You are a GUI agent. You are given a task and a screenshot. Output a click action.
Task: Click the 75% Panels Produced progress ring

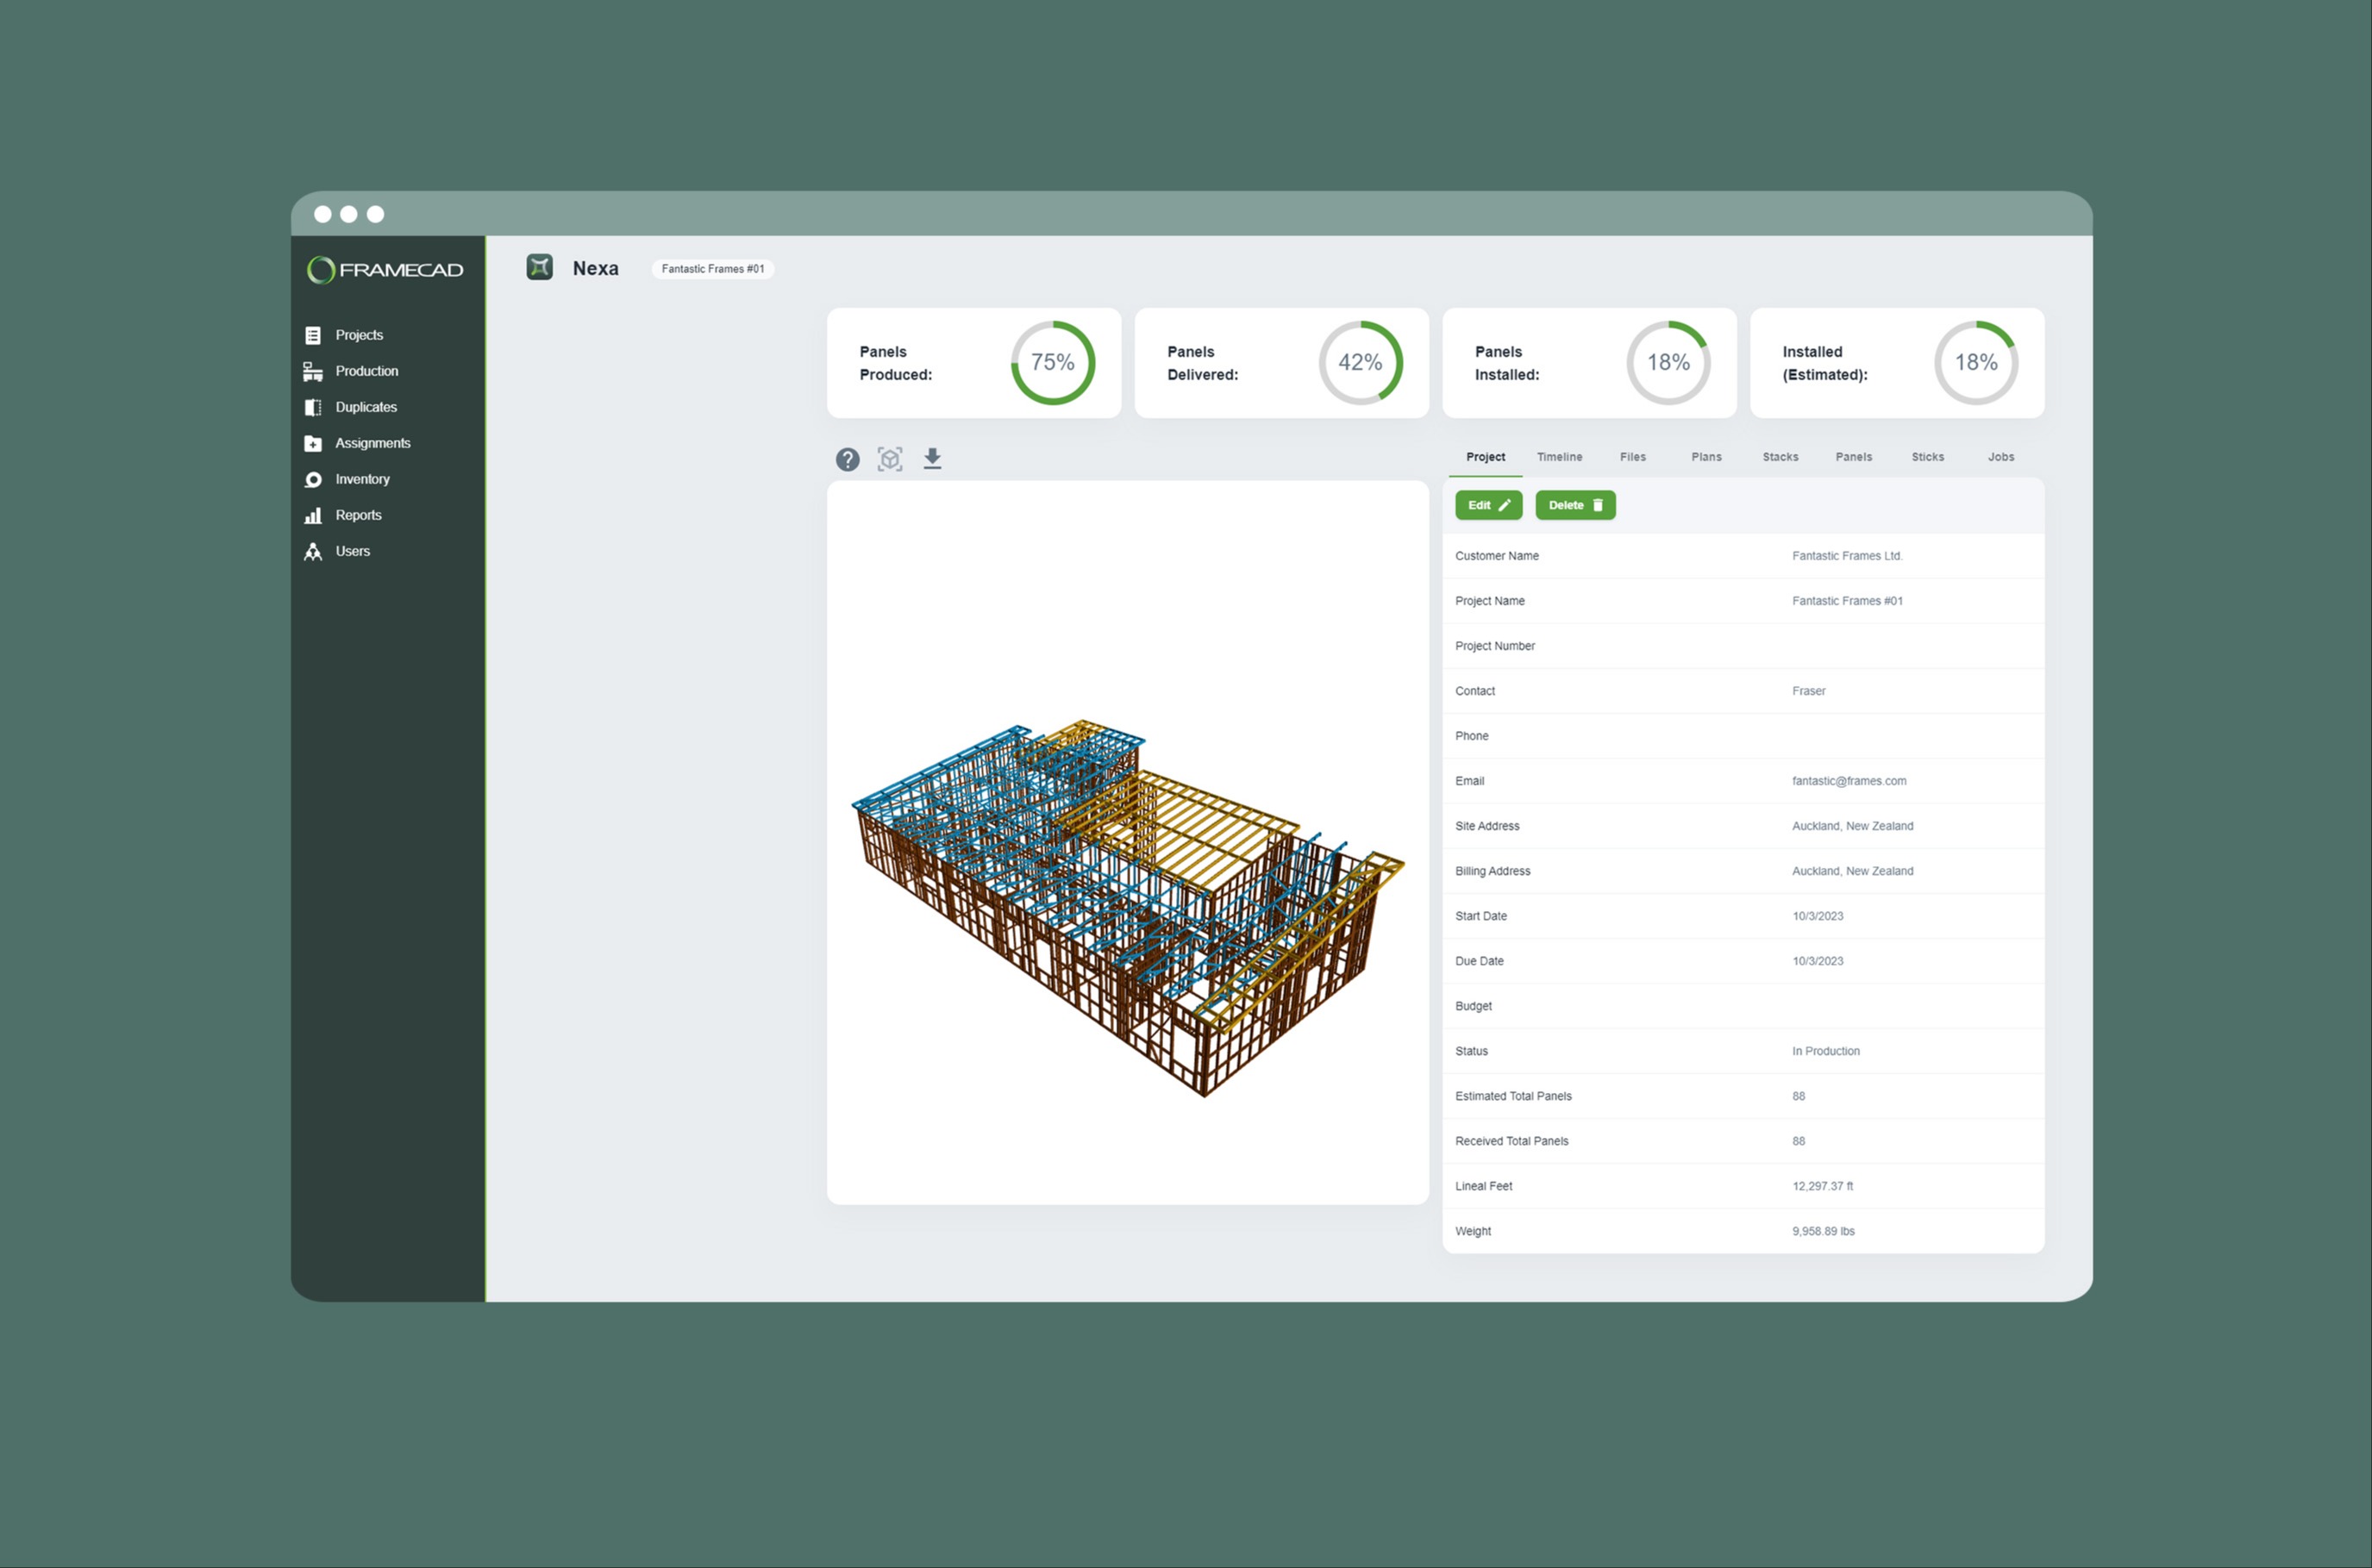(x=1052, y=362)
